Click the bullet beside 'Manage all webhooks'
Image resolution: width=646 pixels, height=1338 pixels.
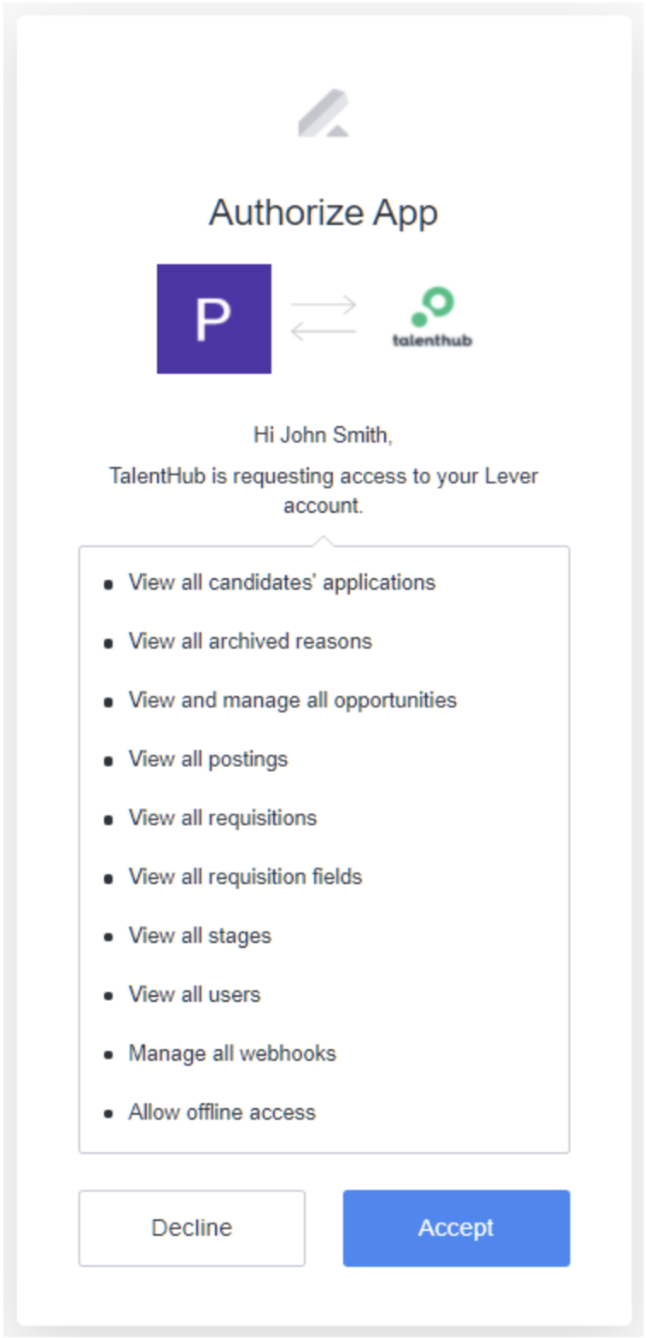pos(108,1053)
